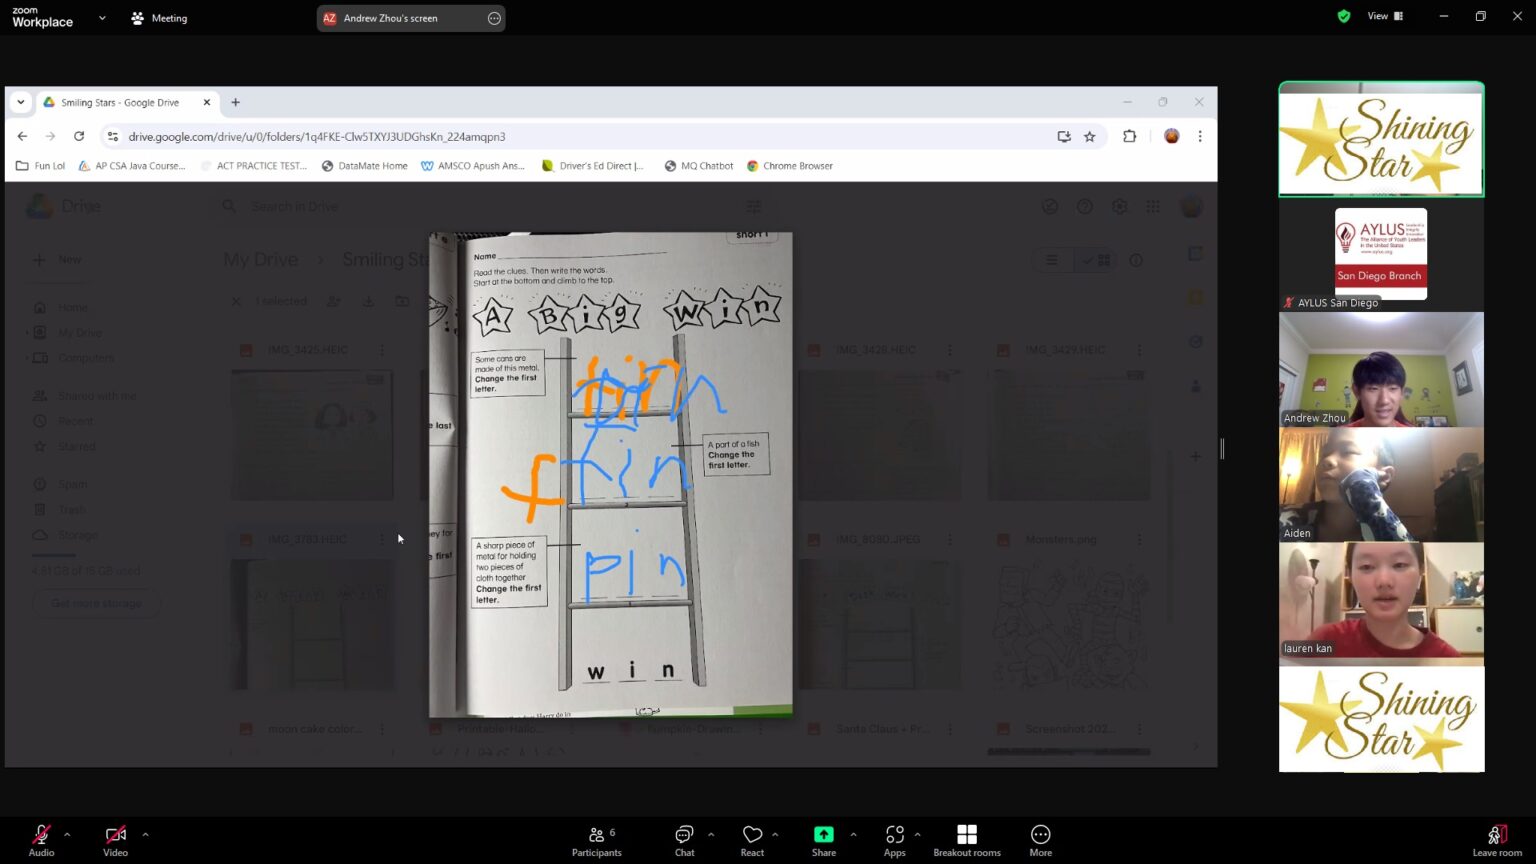Expand audio options arrow

pyautogui.click(x=67, y=834)
